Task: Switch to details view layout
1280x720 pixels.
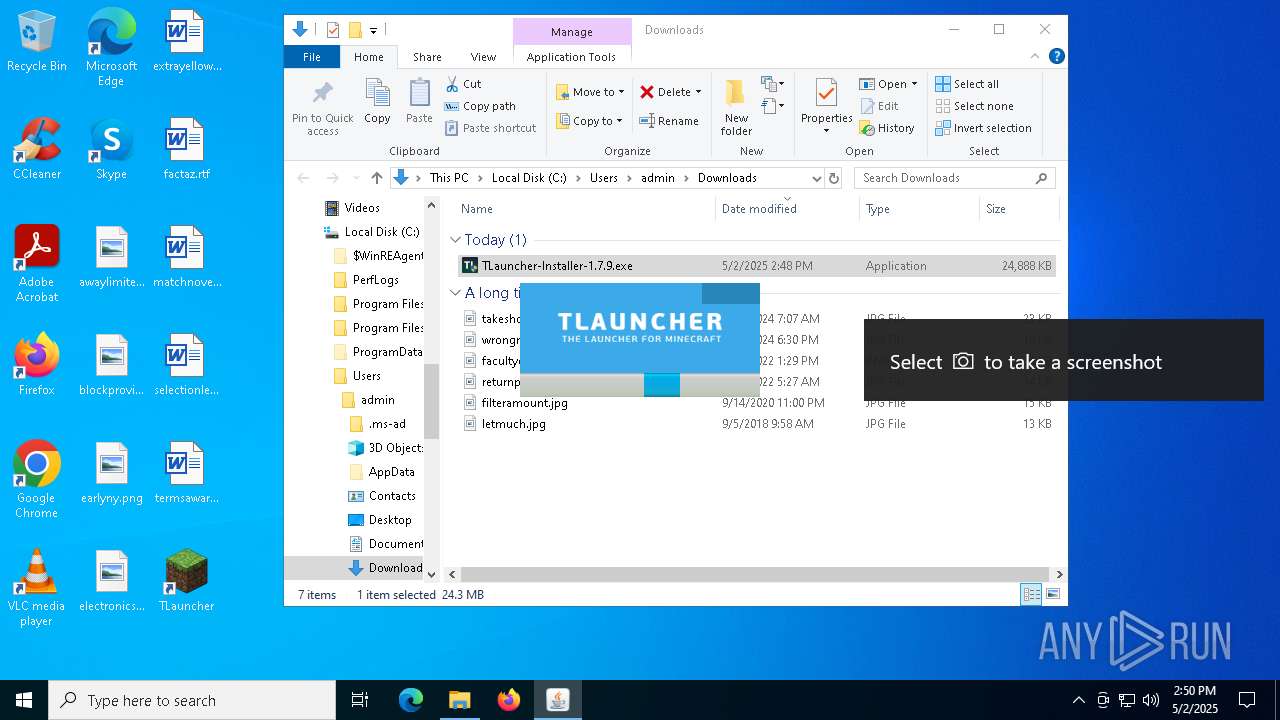Action: pyautogui.click(x=1031, y=595)
